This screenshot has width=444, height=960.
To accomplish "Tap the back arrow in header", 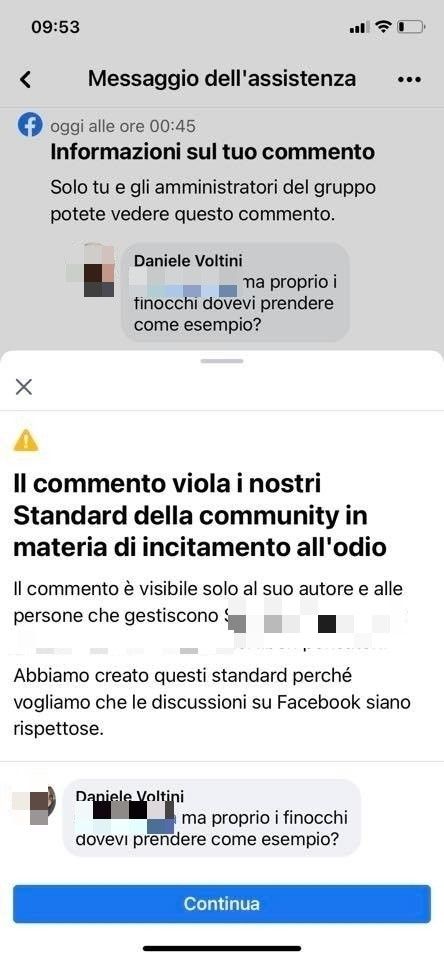I will coord(26,80).
